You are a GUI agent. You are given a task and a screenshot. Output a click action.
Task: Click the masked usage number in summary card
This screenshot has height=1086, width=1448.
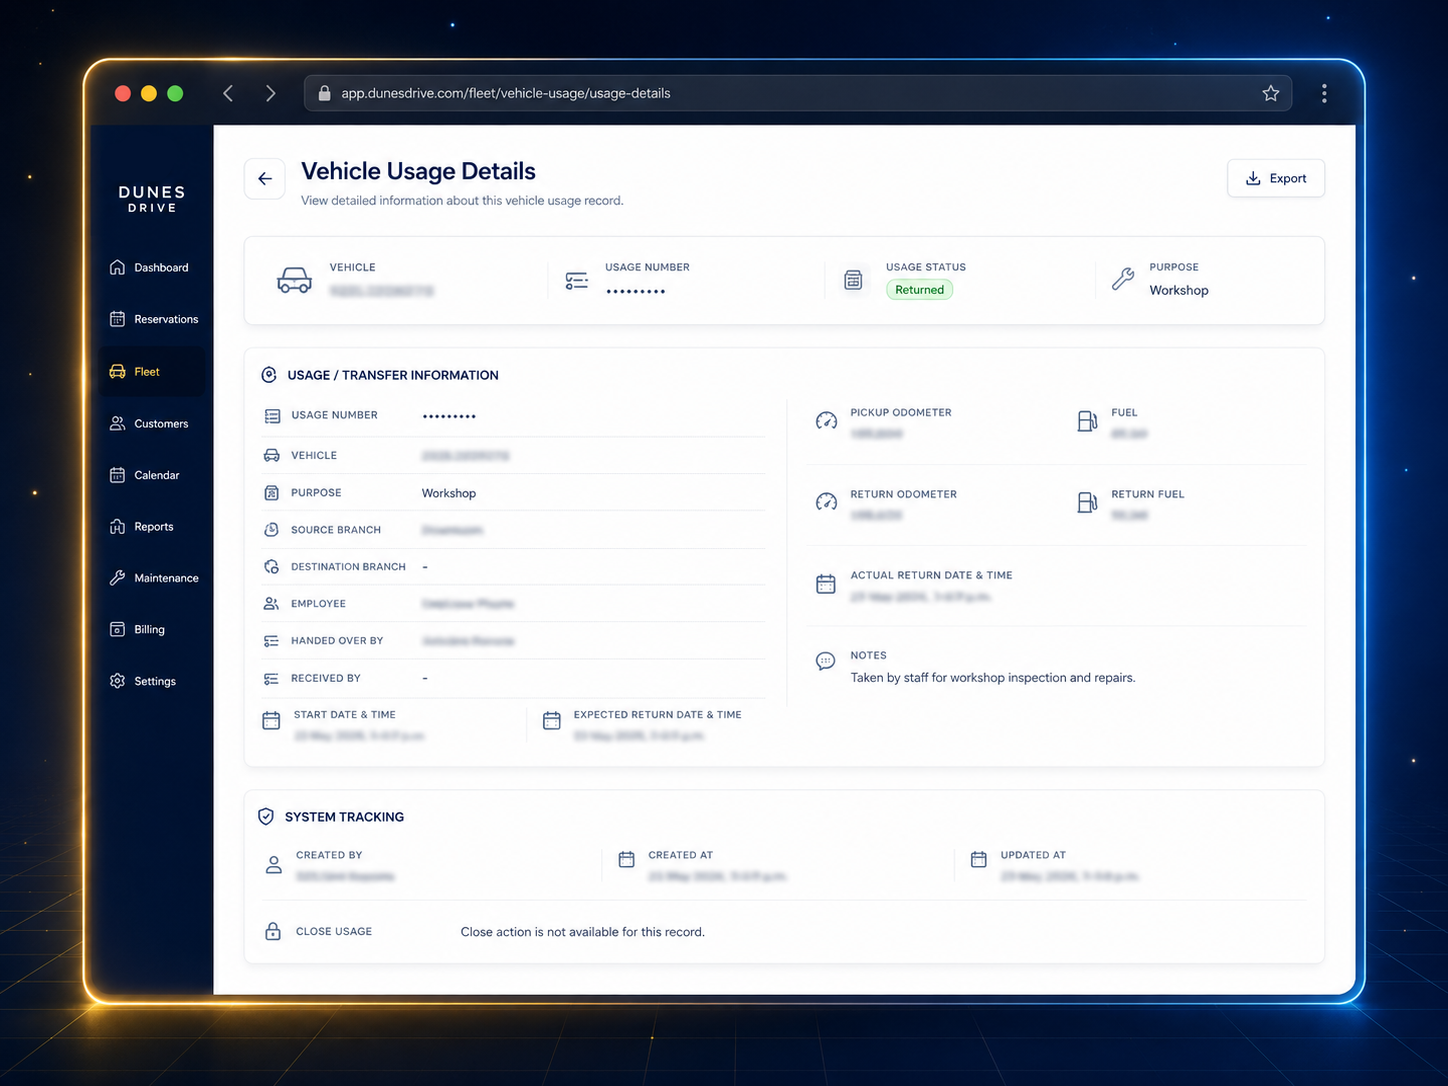click(x=636, y=291)
